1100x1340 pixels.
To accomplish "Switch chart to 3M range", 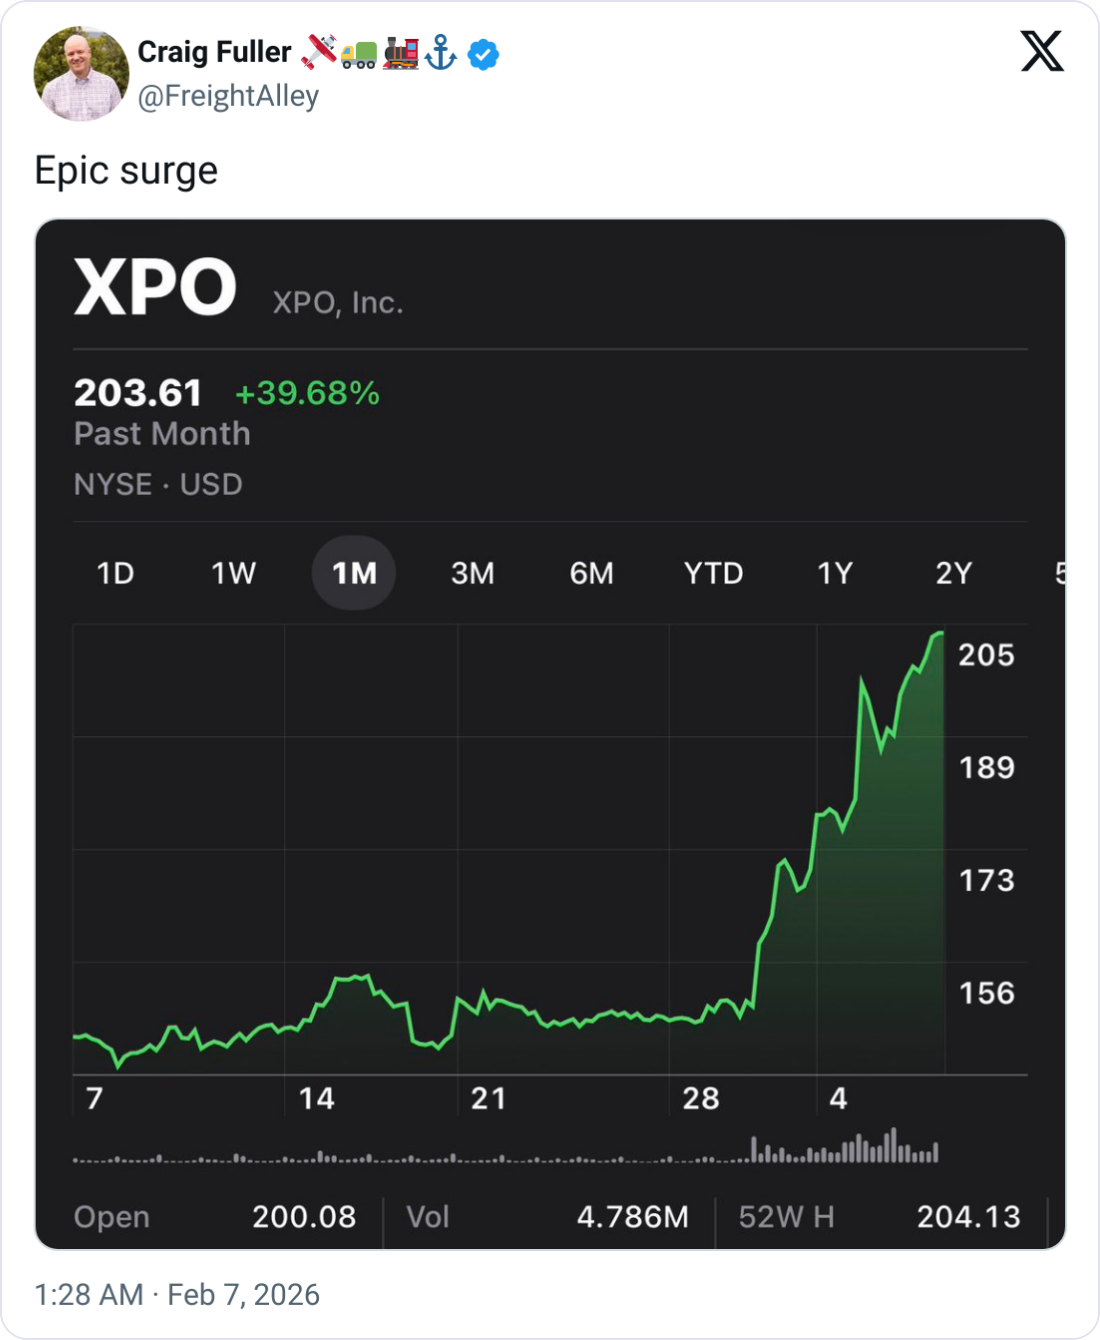I will click(472, 573).
